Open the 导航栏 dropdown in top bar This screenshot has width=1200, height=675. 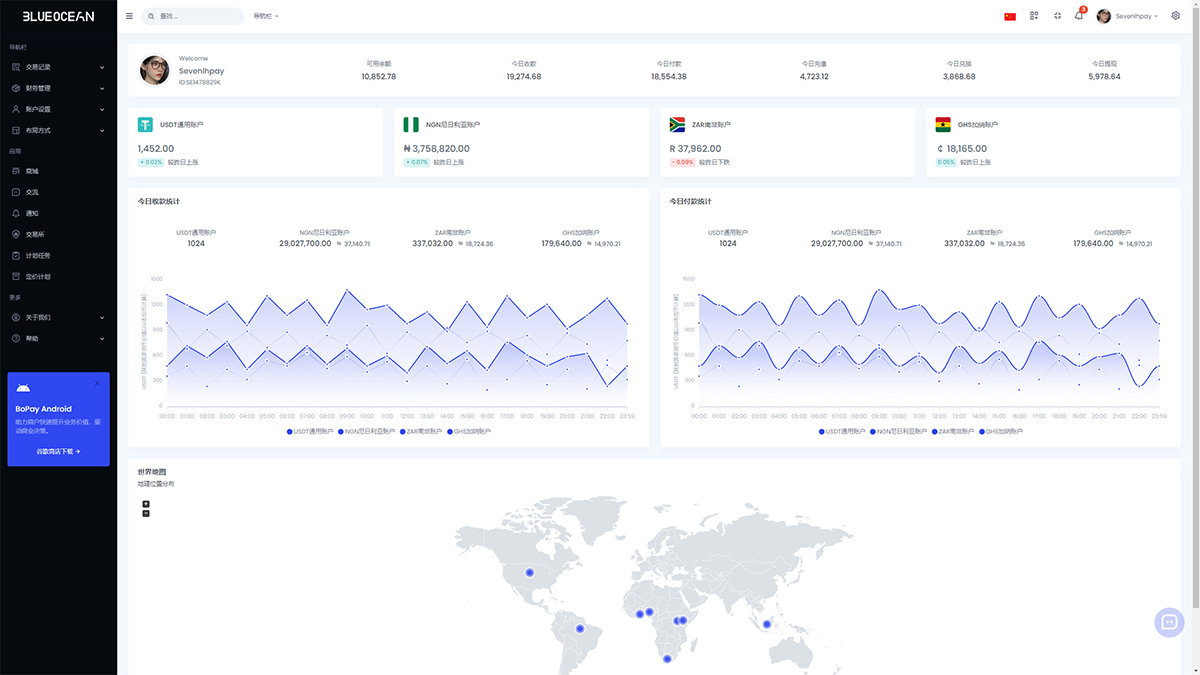click(266, 16)
